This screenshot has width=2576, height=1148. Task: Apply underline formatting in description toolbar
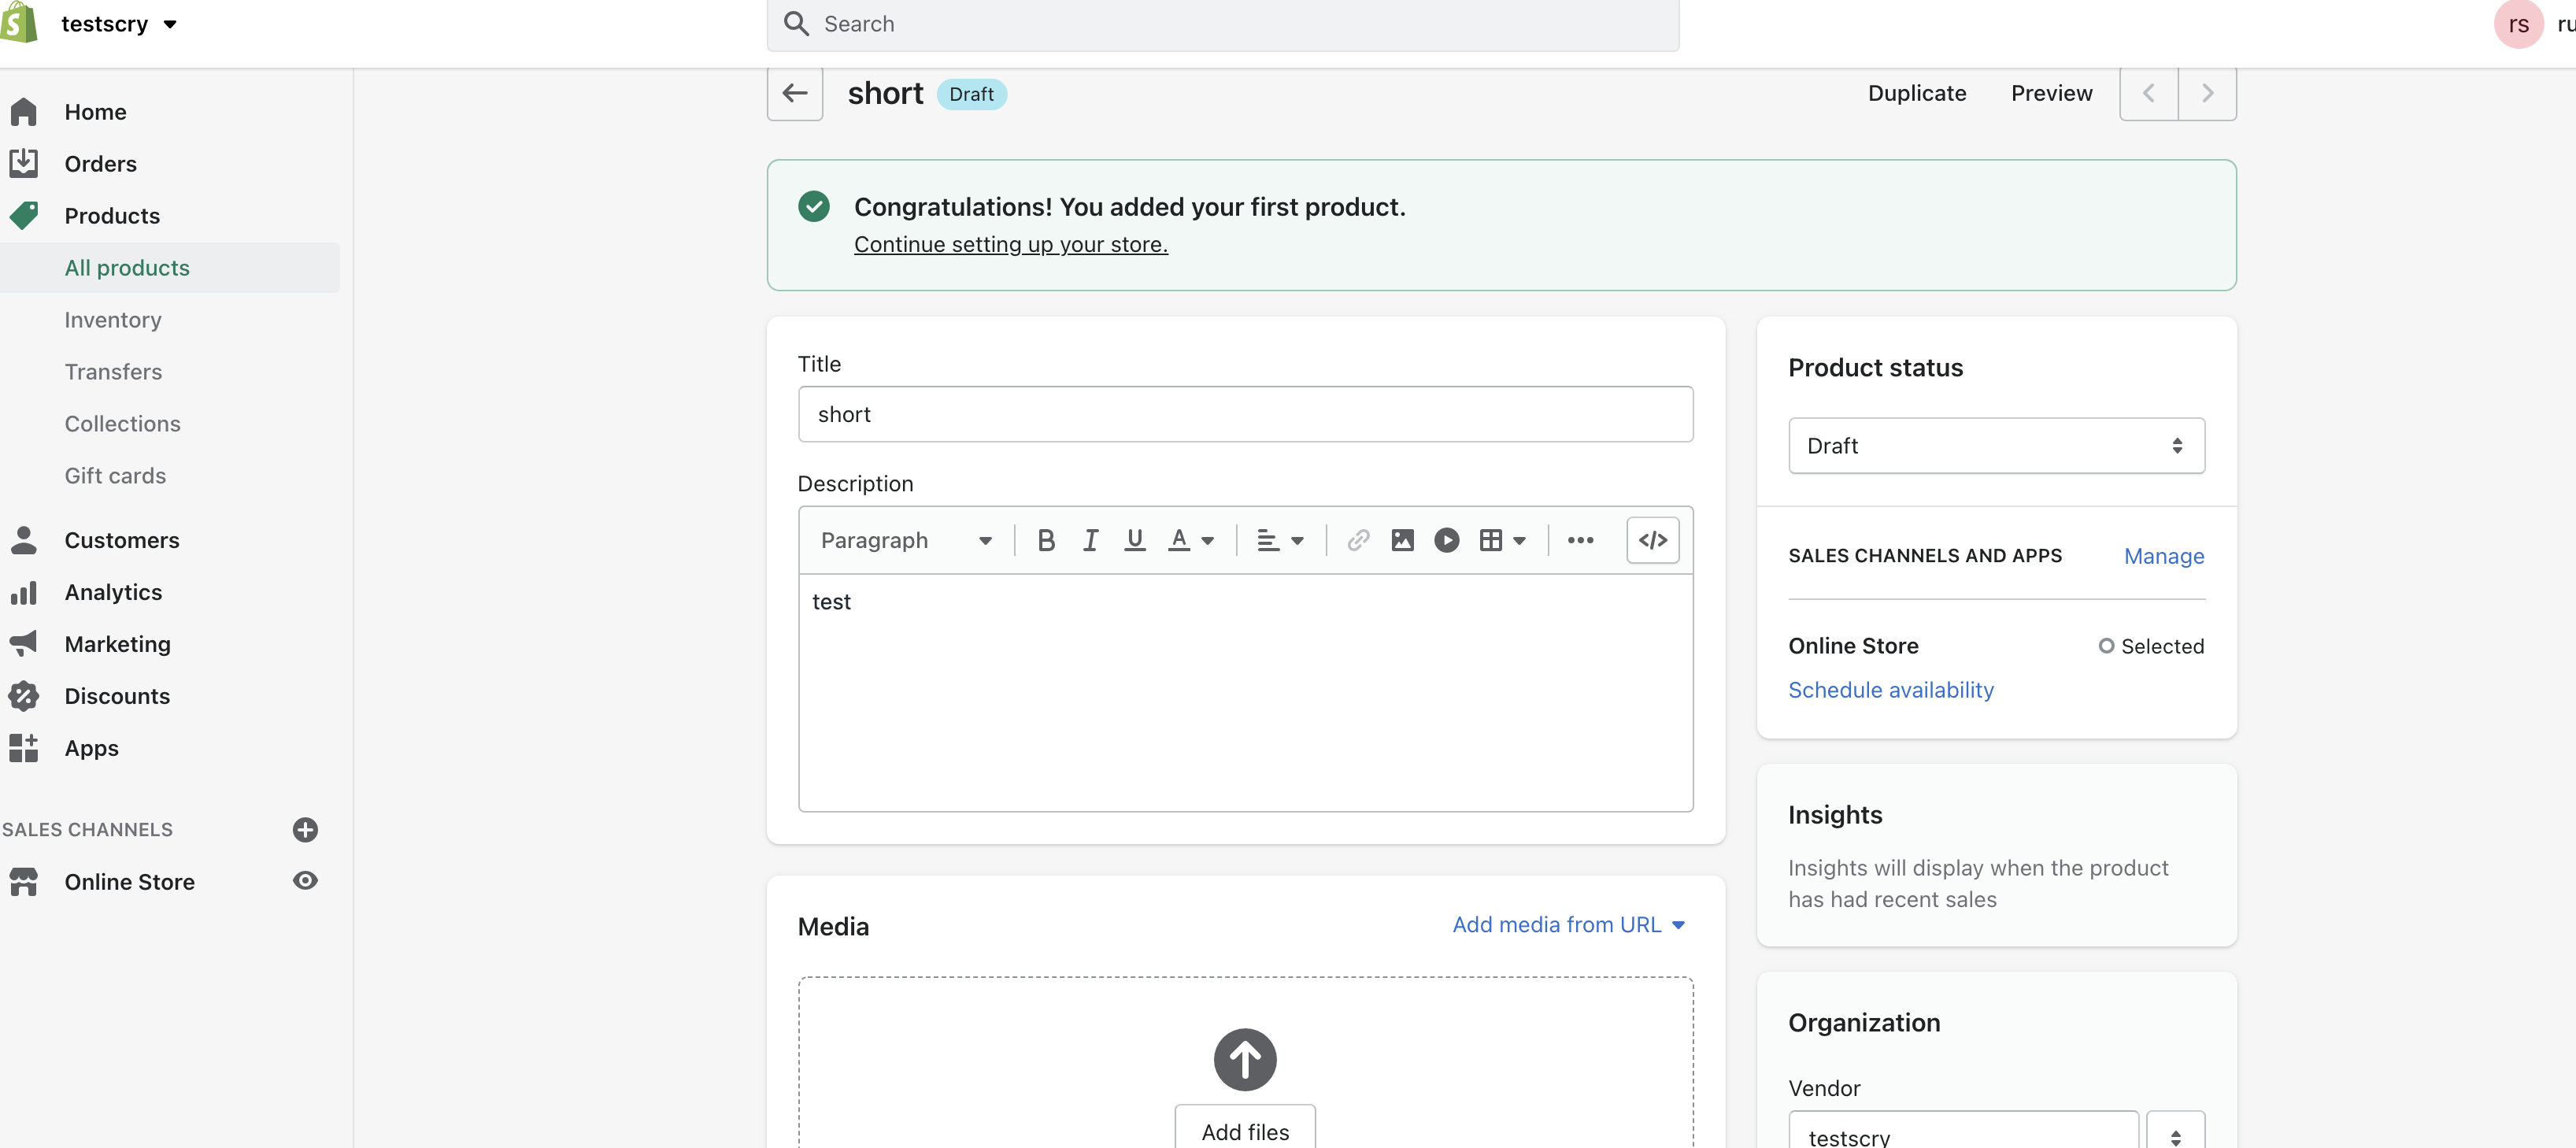coord(1134,541)
